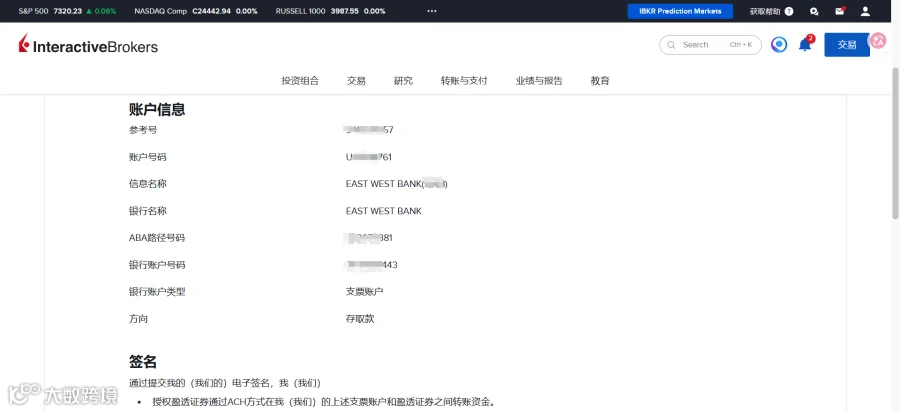Screen dimensions: 900x412
Task: Select the 存取款 value
Action: tap(360, 319)
